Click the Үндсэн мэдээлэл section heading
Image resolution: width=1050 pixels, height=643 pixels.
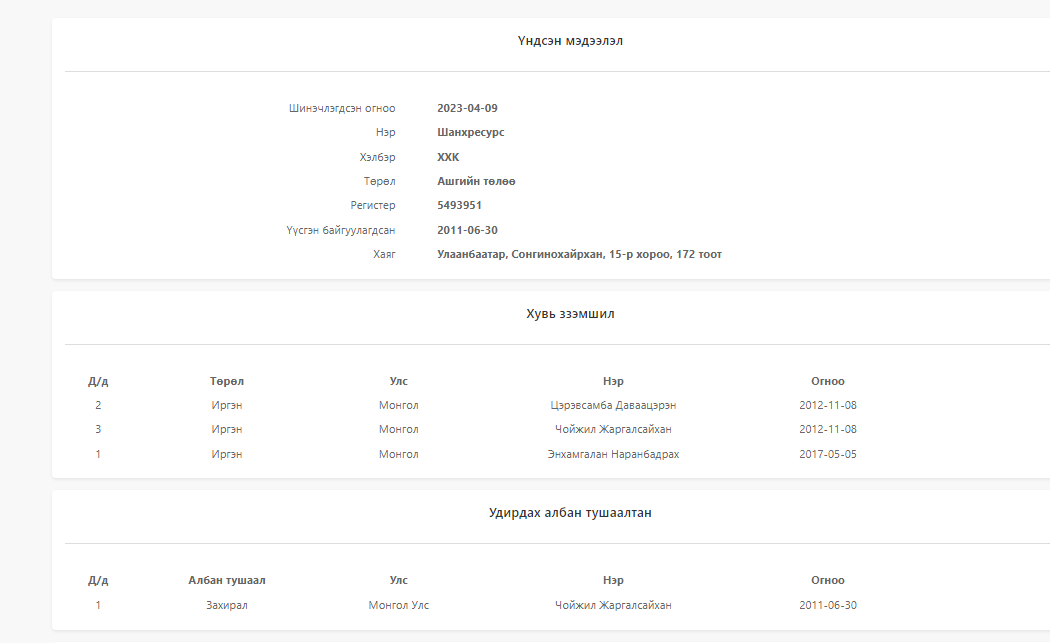click(x=571, y=41)
